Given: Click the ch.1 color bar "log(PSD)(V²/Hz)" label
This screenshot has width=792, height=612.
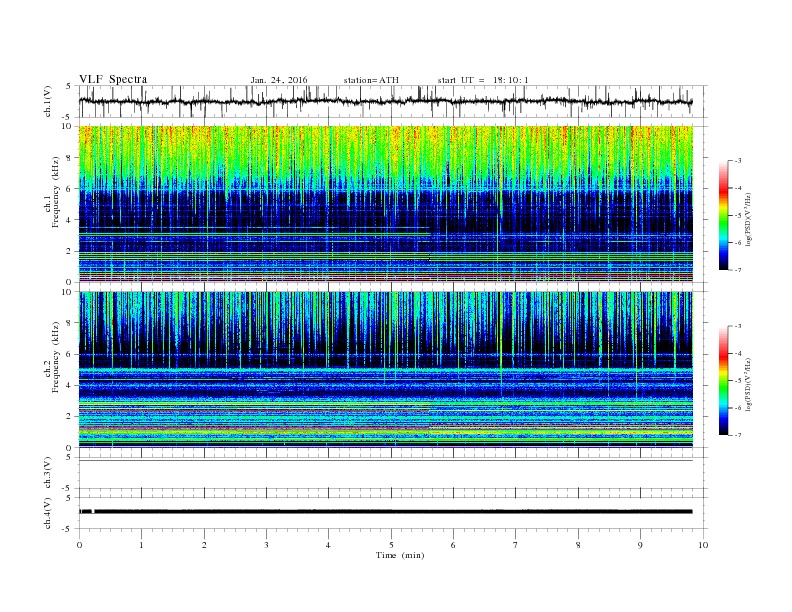Looking at the screenshot, I should [x=748, y=219].
